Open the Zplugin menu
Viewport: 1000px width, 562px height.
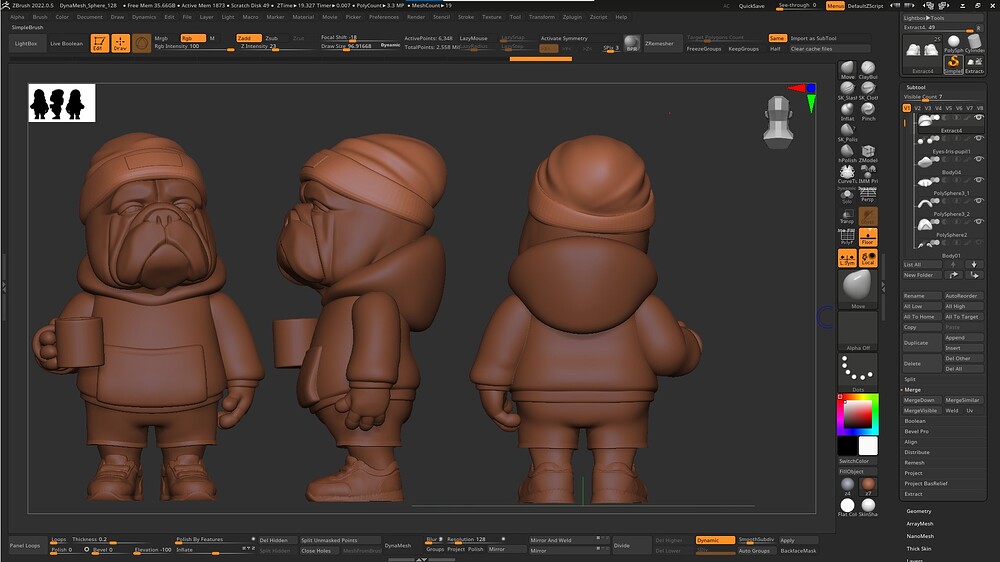coord(572,17)
